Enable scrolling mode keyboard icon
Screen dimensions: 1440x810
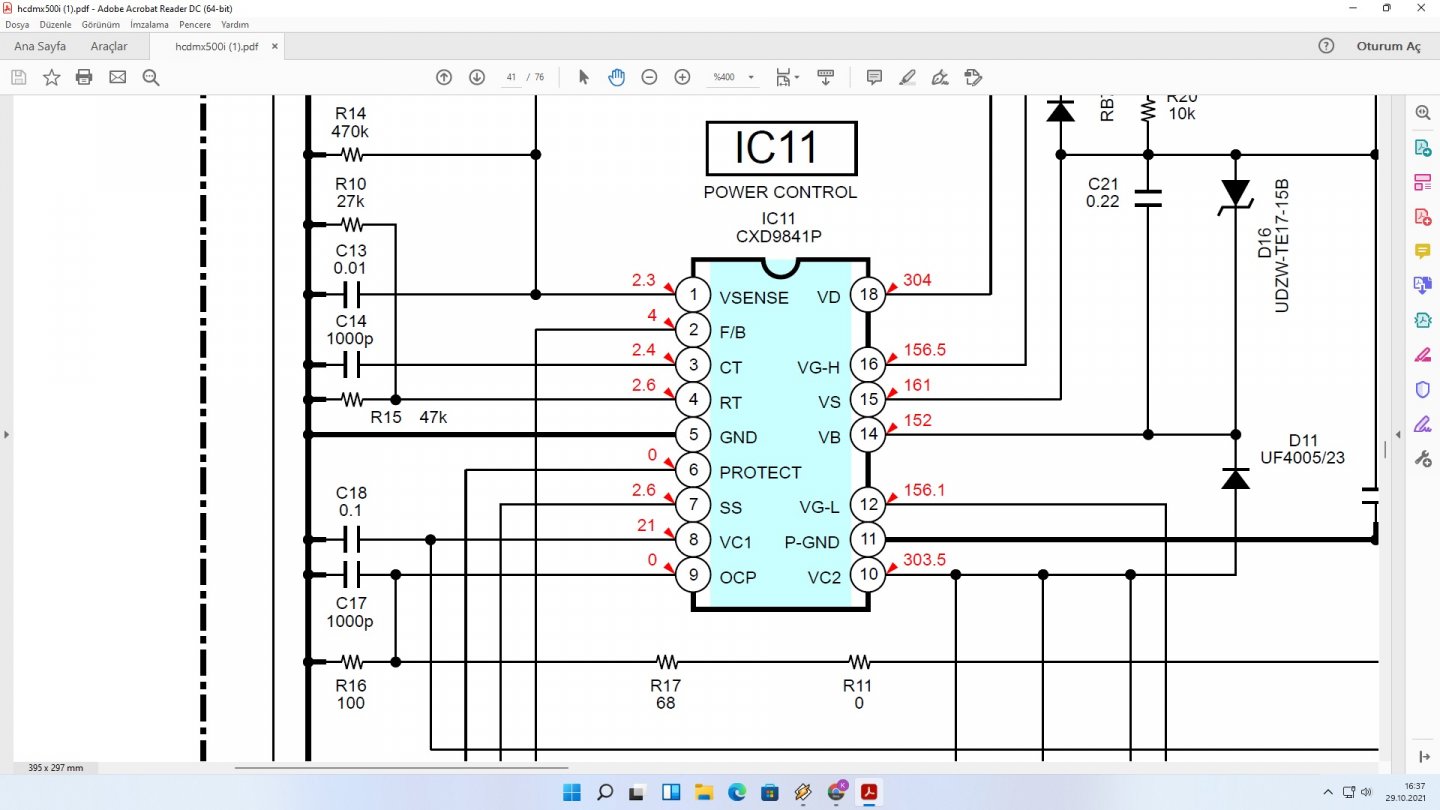(826, 77)
